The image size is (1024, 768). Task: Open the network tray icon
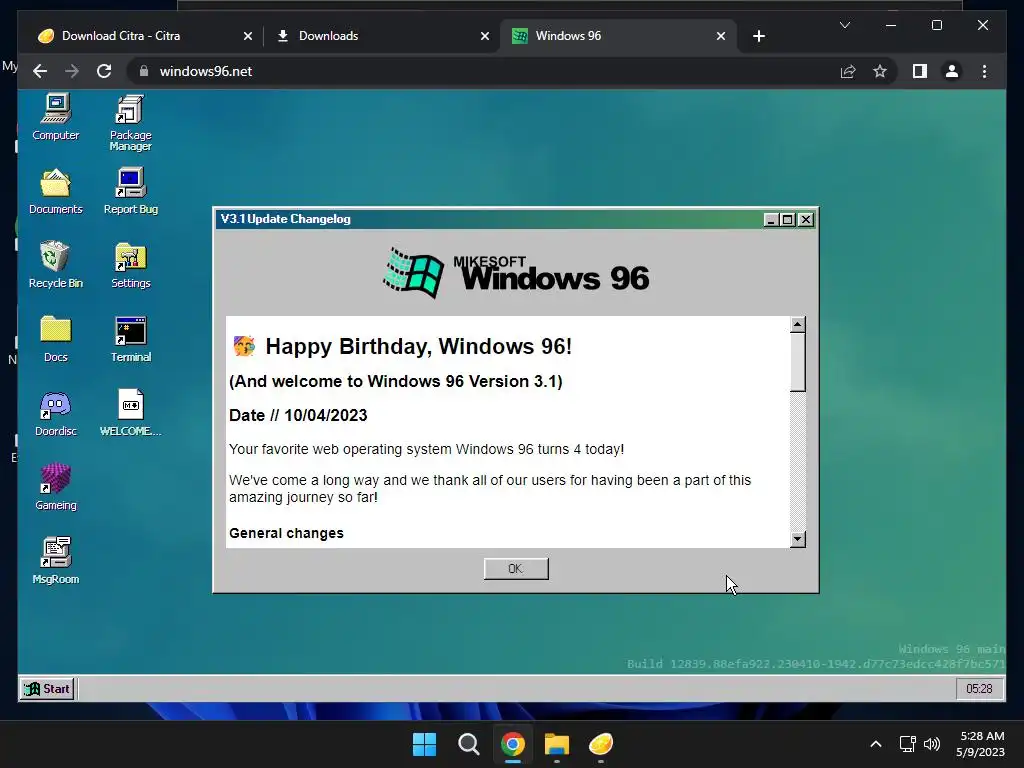pyautogui.click(x=907, y=744)
